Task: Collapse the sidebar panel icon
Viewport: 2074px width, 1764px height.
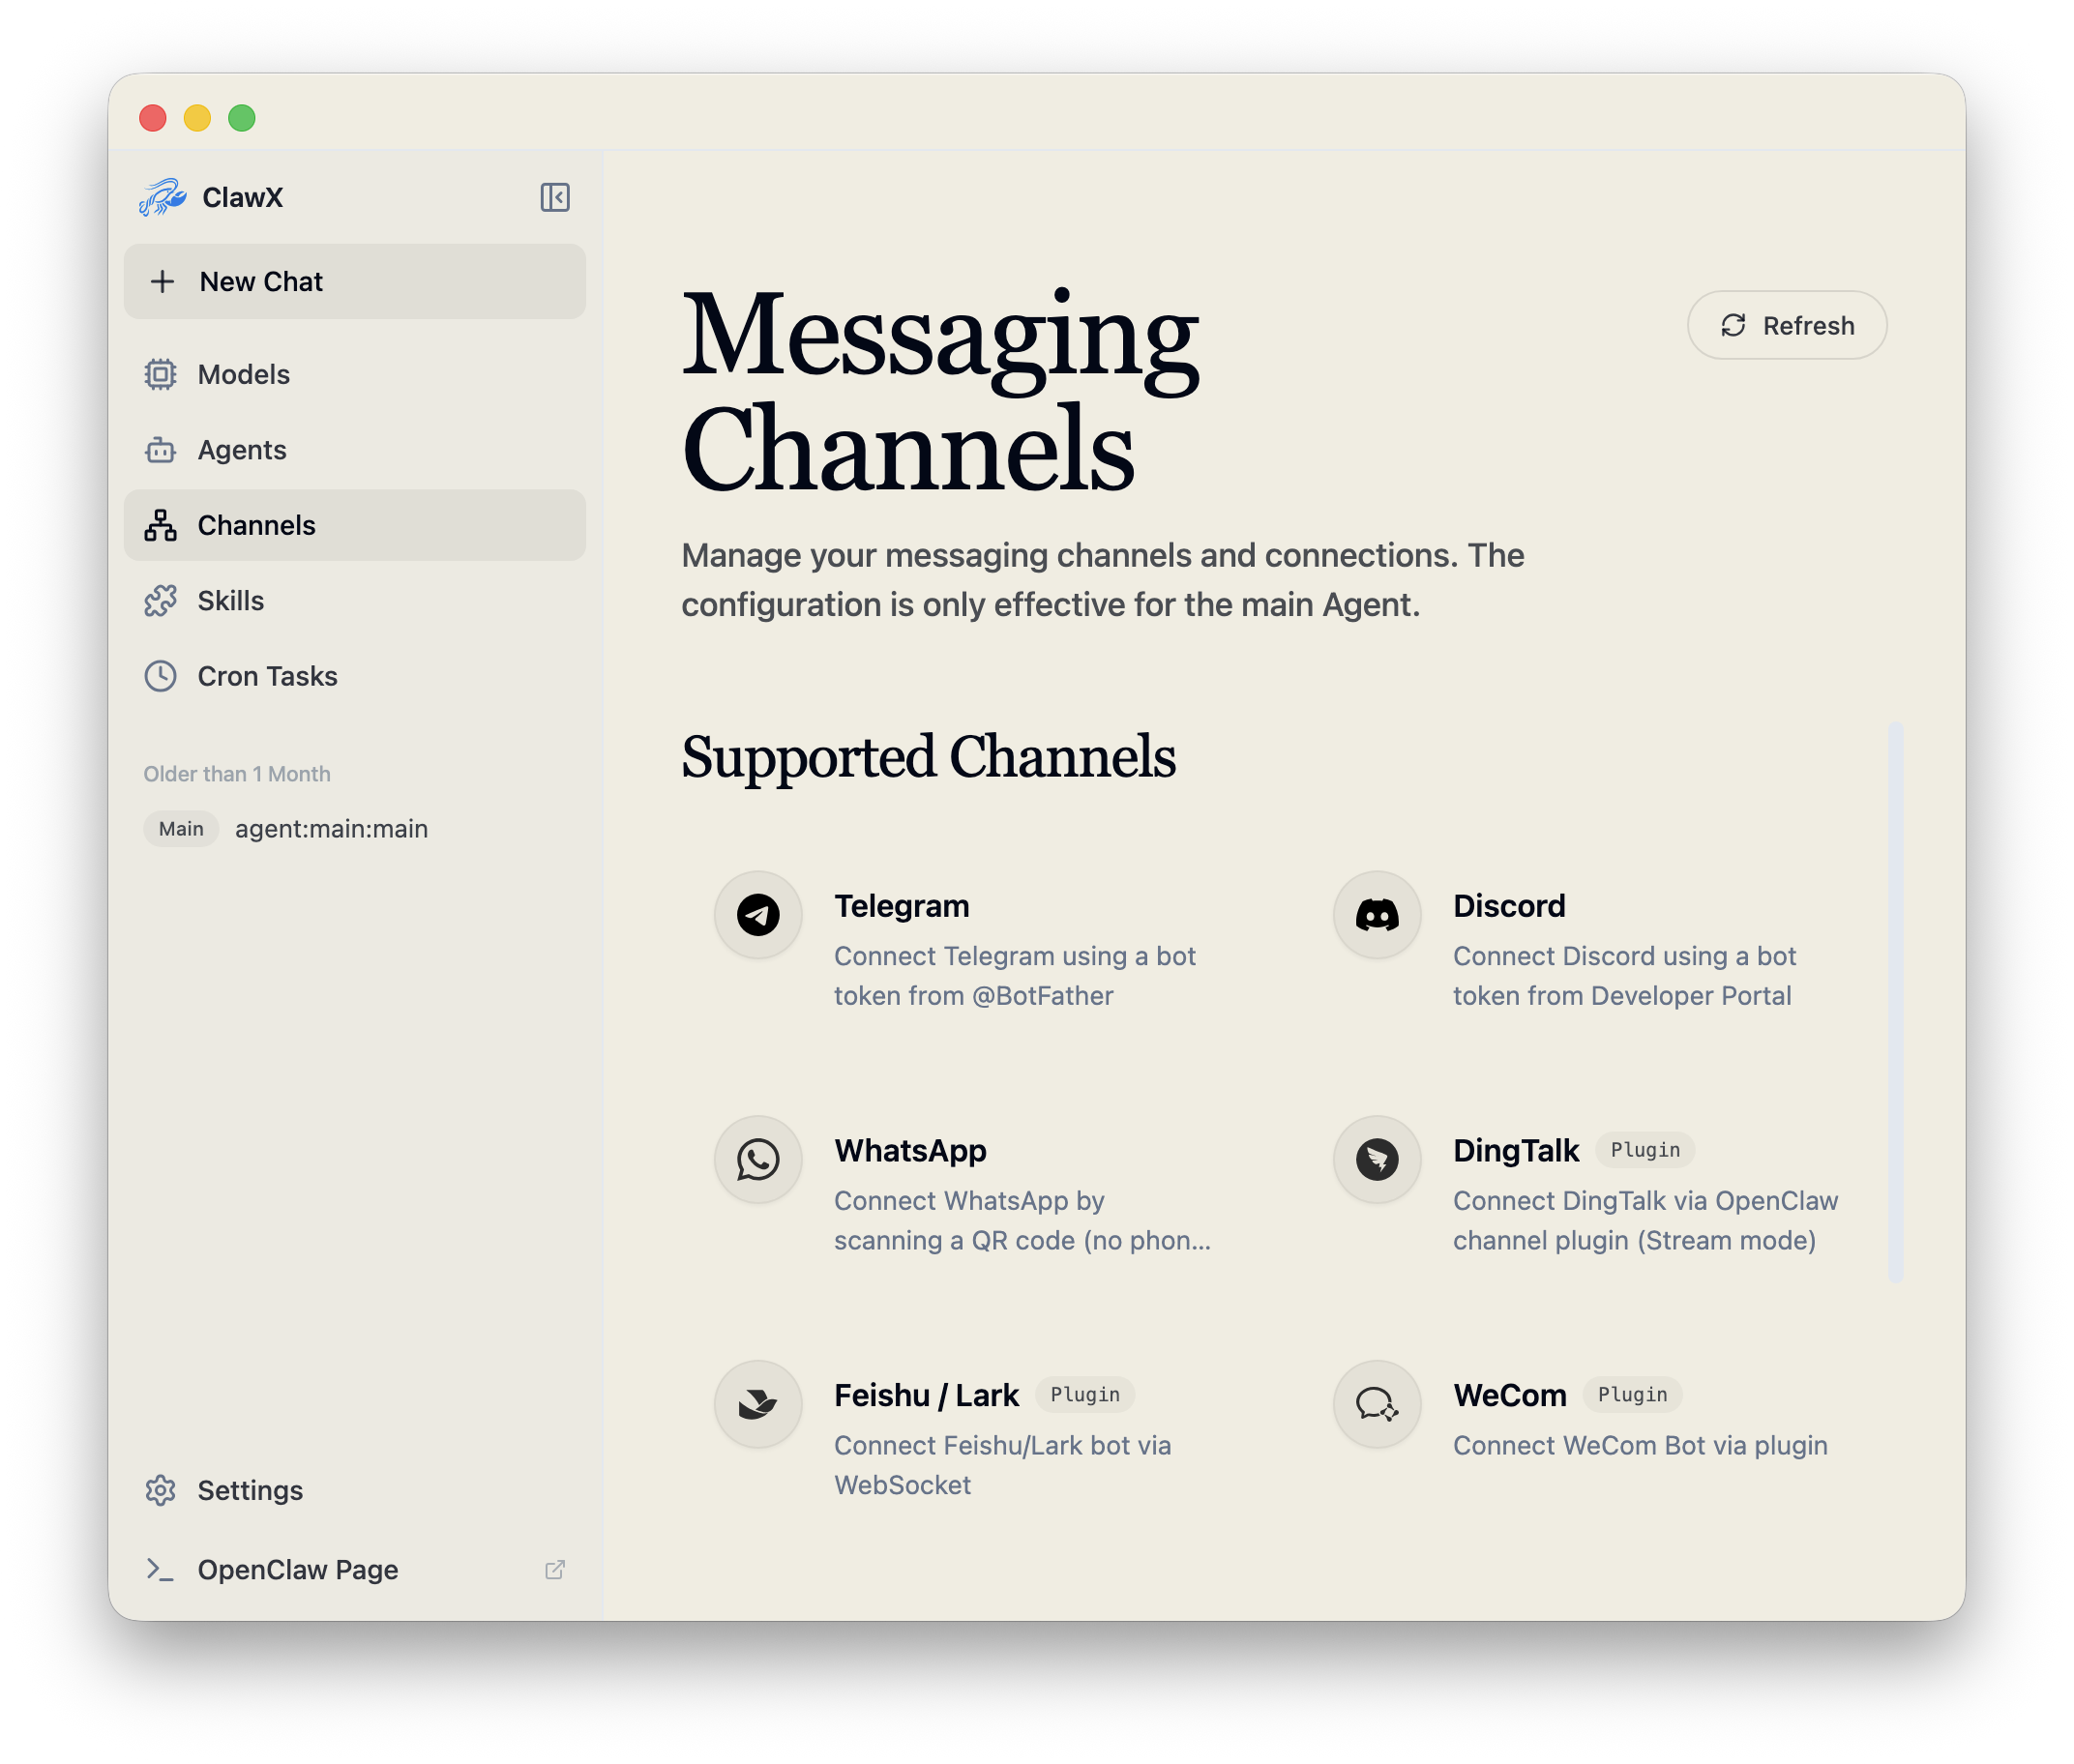Action: (x=555, y=197)
